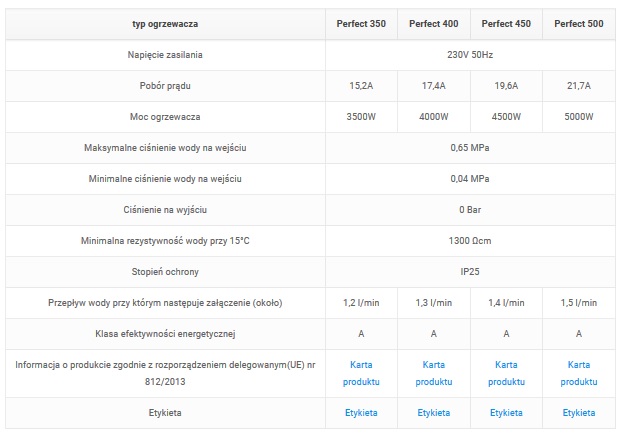623x440 pixels.
Task: Click the Etykieta link under Perfect 350
Action: click(362, 412)
